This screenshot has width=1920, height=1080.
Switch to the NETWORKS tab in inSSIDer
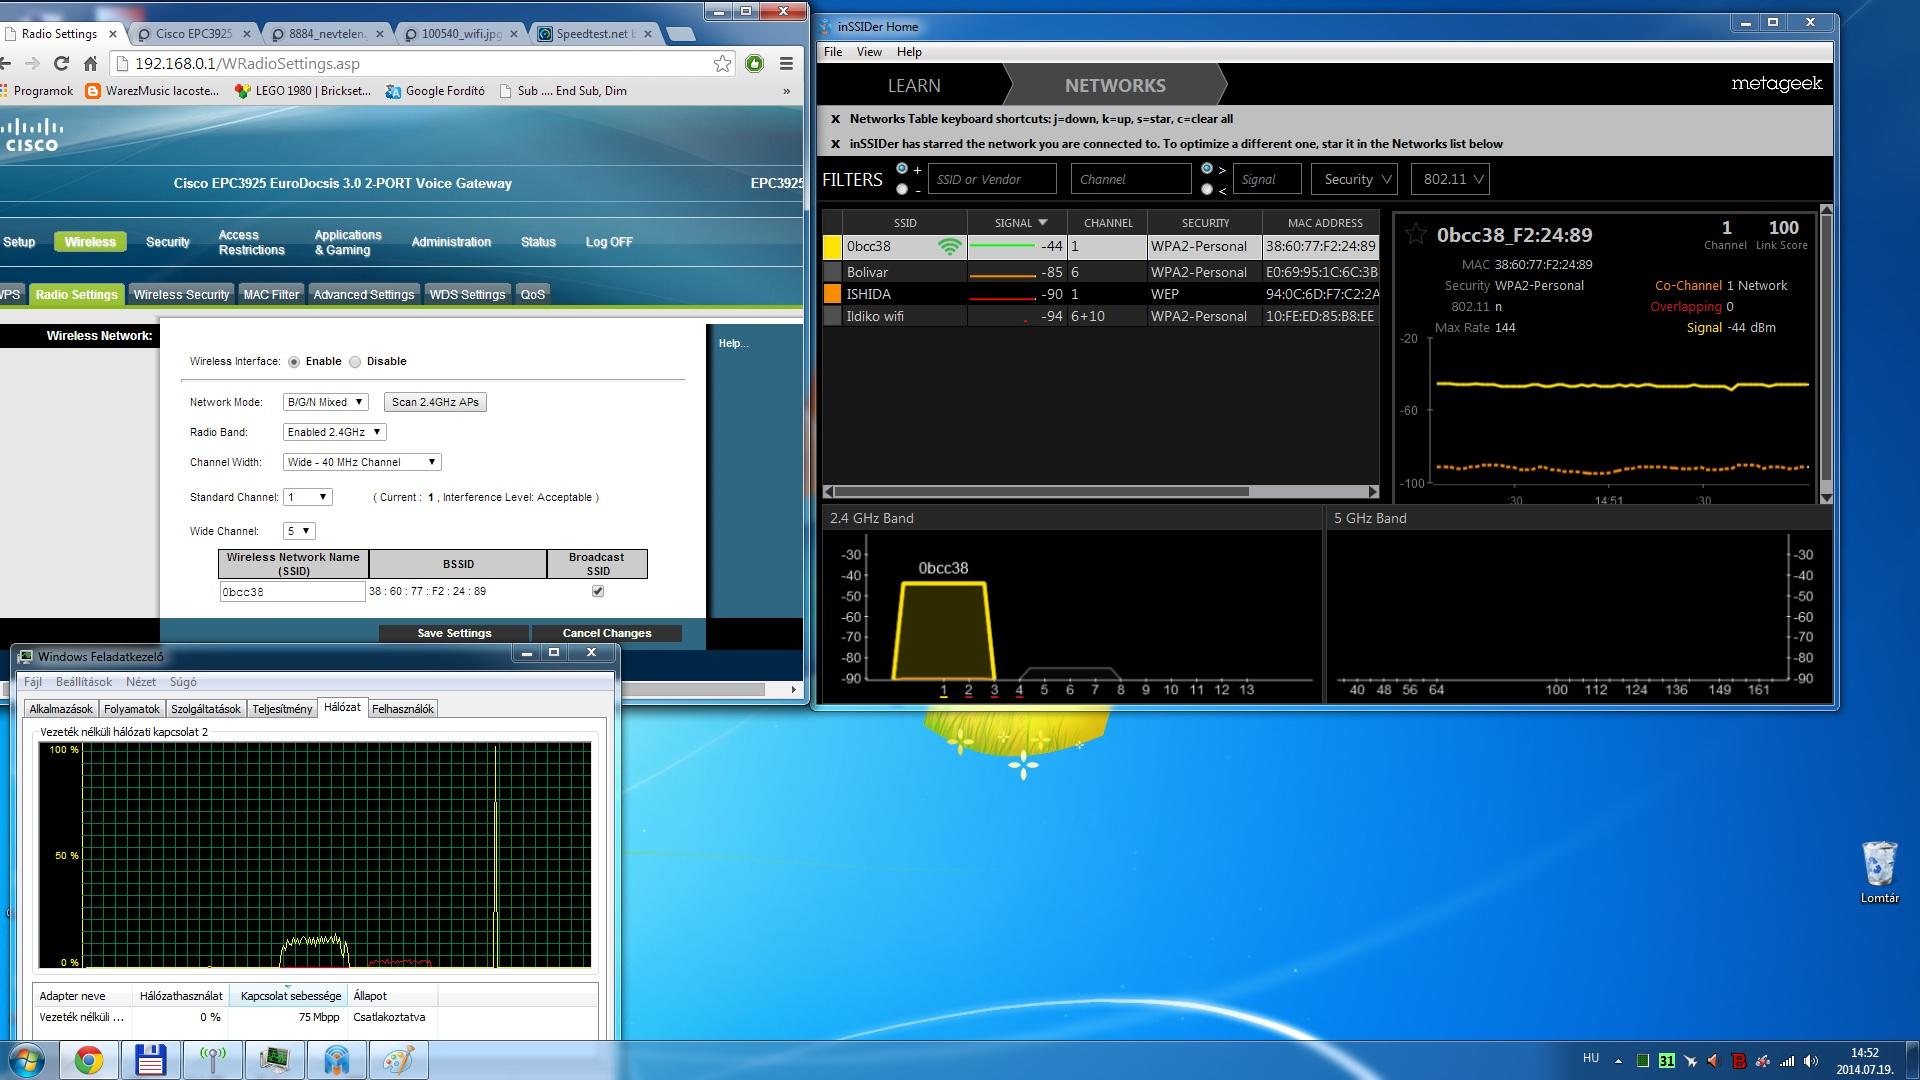(1115, 85)
